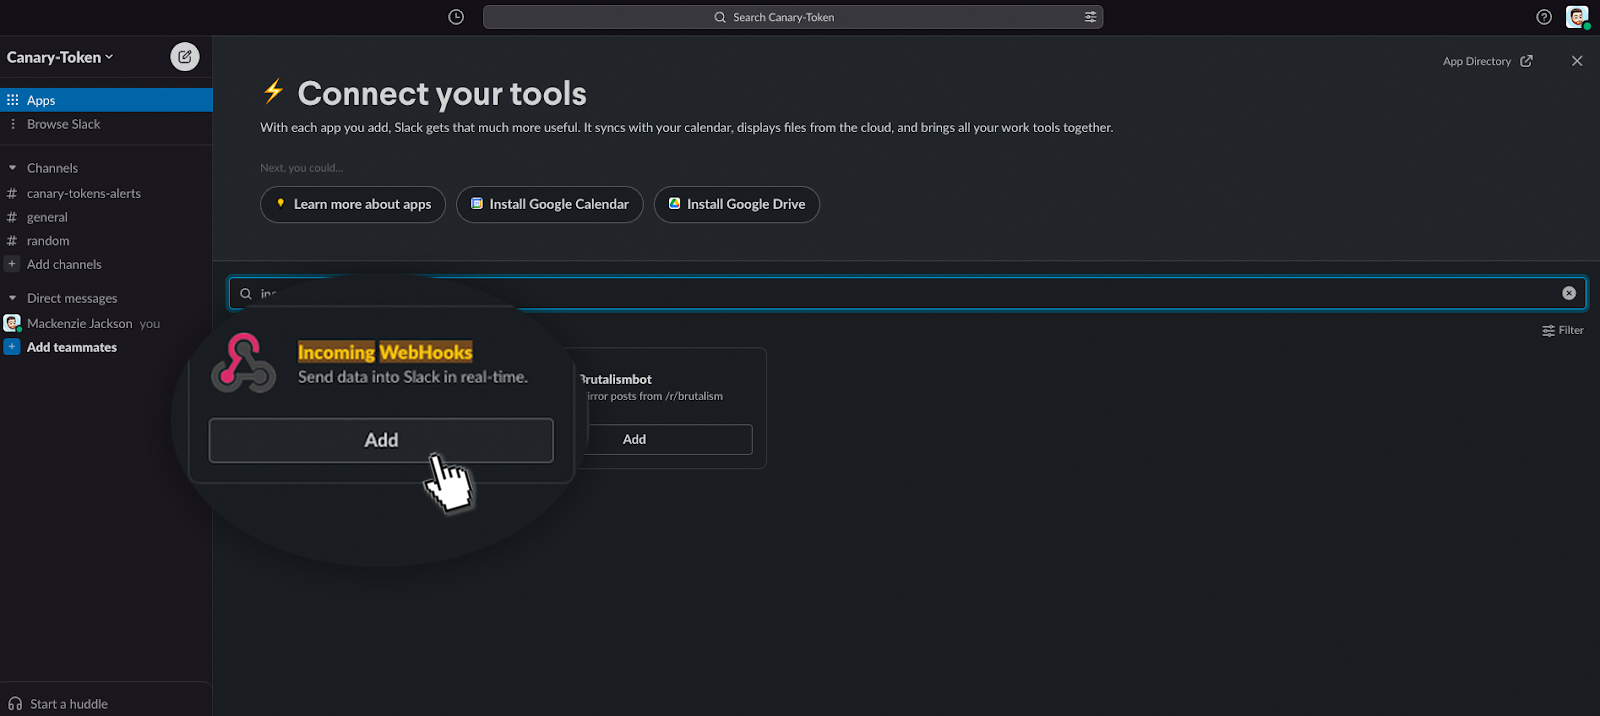Close the Connect your tools panel
The width and height of the screenshot is (1600, 716).
tap(1577, 61)
